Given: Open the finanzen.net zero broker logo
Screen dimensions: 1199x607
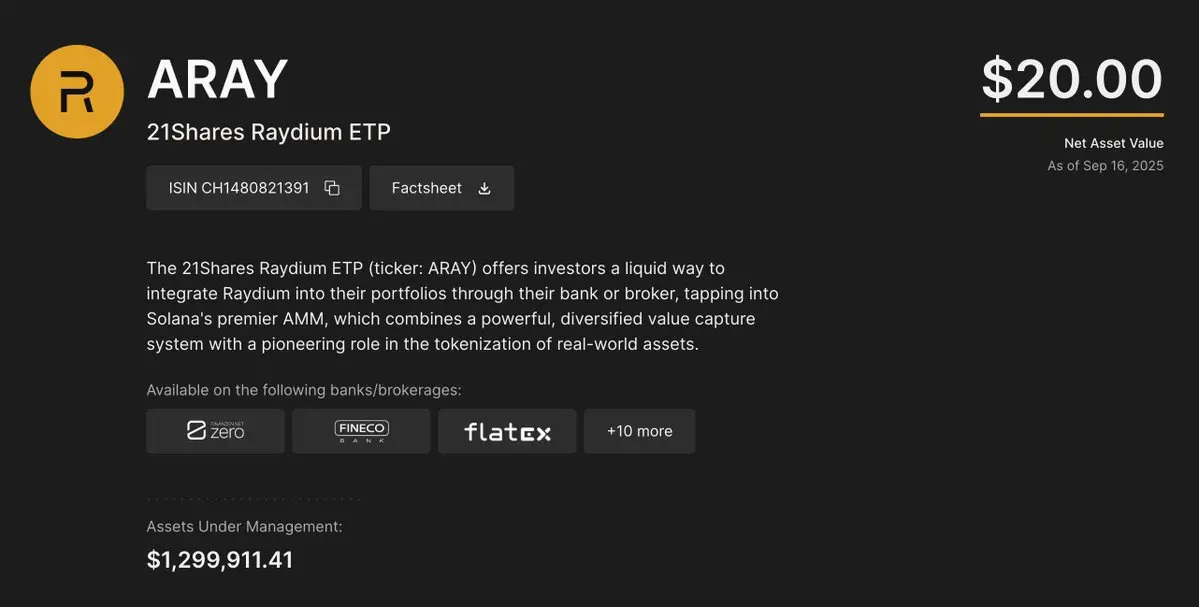Looking at the screenshot, I should tap(216, 431).
